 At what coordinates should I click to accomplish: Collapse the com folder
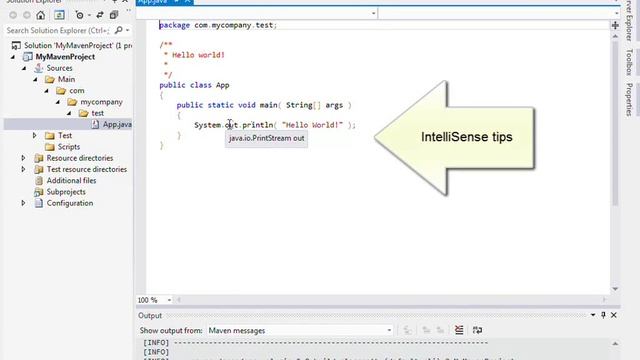pos(47,91)
